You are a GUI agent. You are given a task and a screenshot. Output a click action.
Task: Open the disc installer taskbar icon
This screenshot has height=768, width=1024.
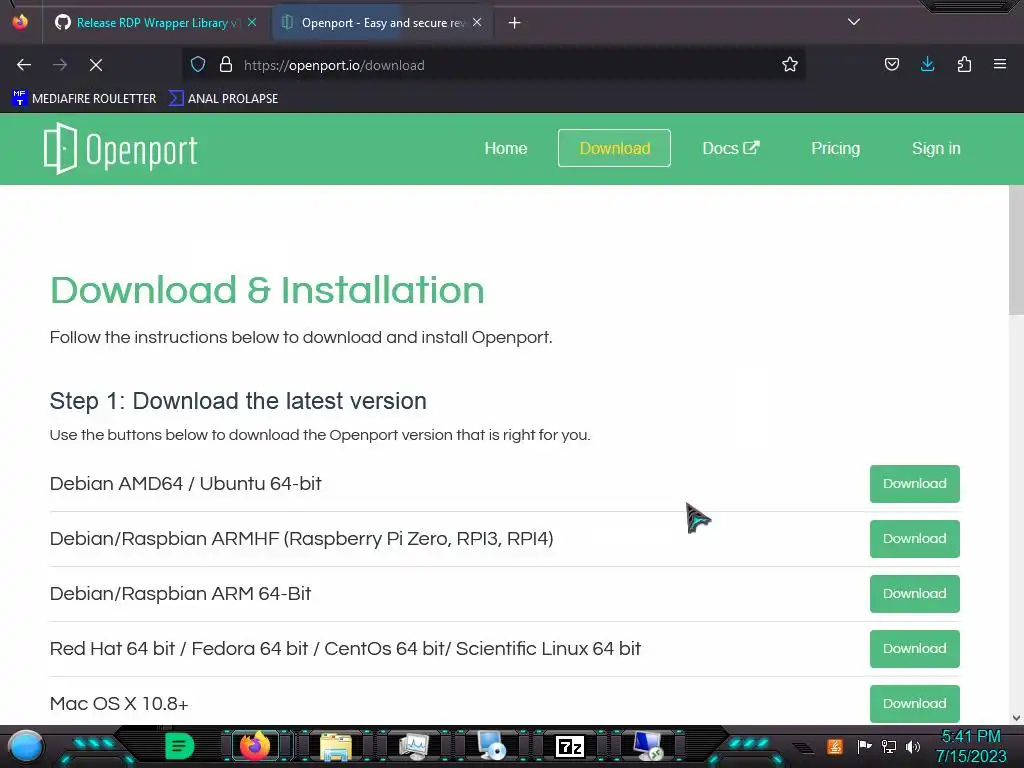pos(491,746)
